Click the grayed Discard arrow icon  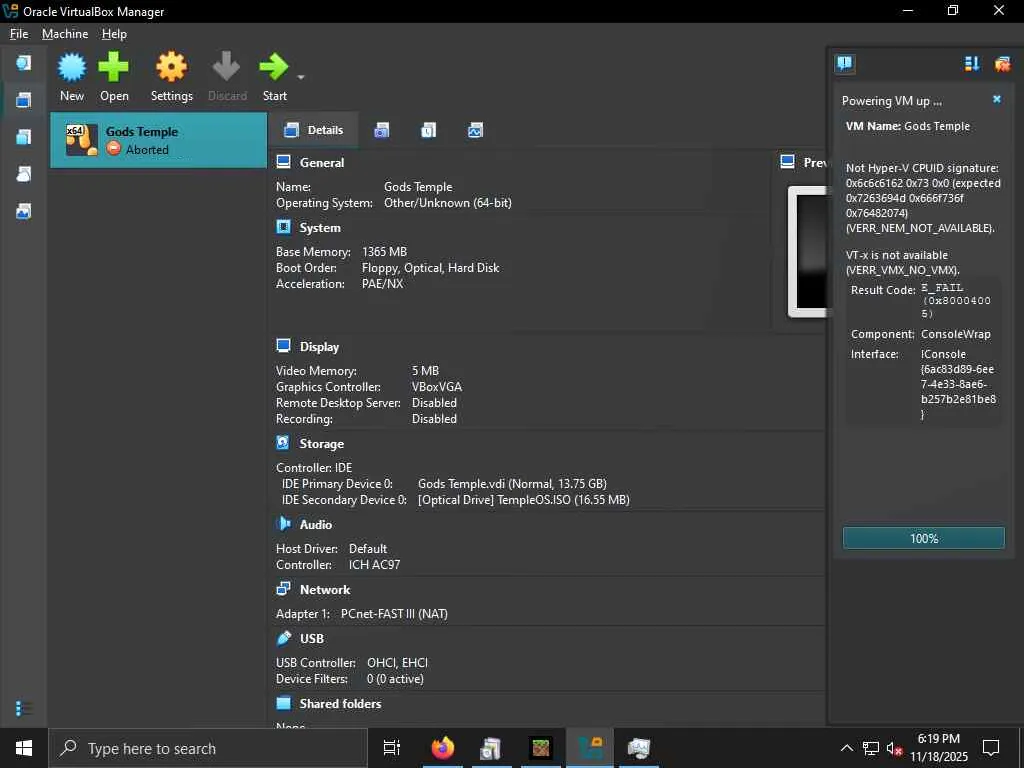(x=227, y=67)
